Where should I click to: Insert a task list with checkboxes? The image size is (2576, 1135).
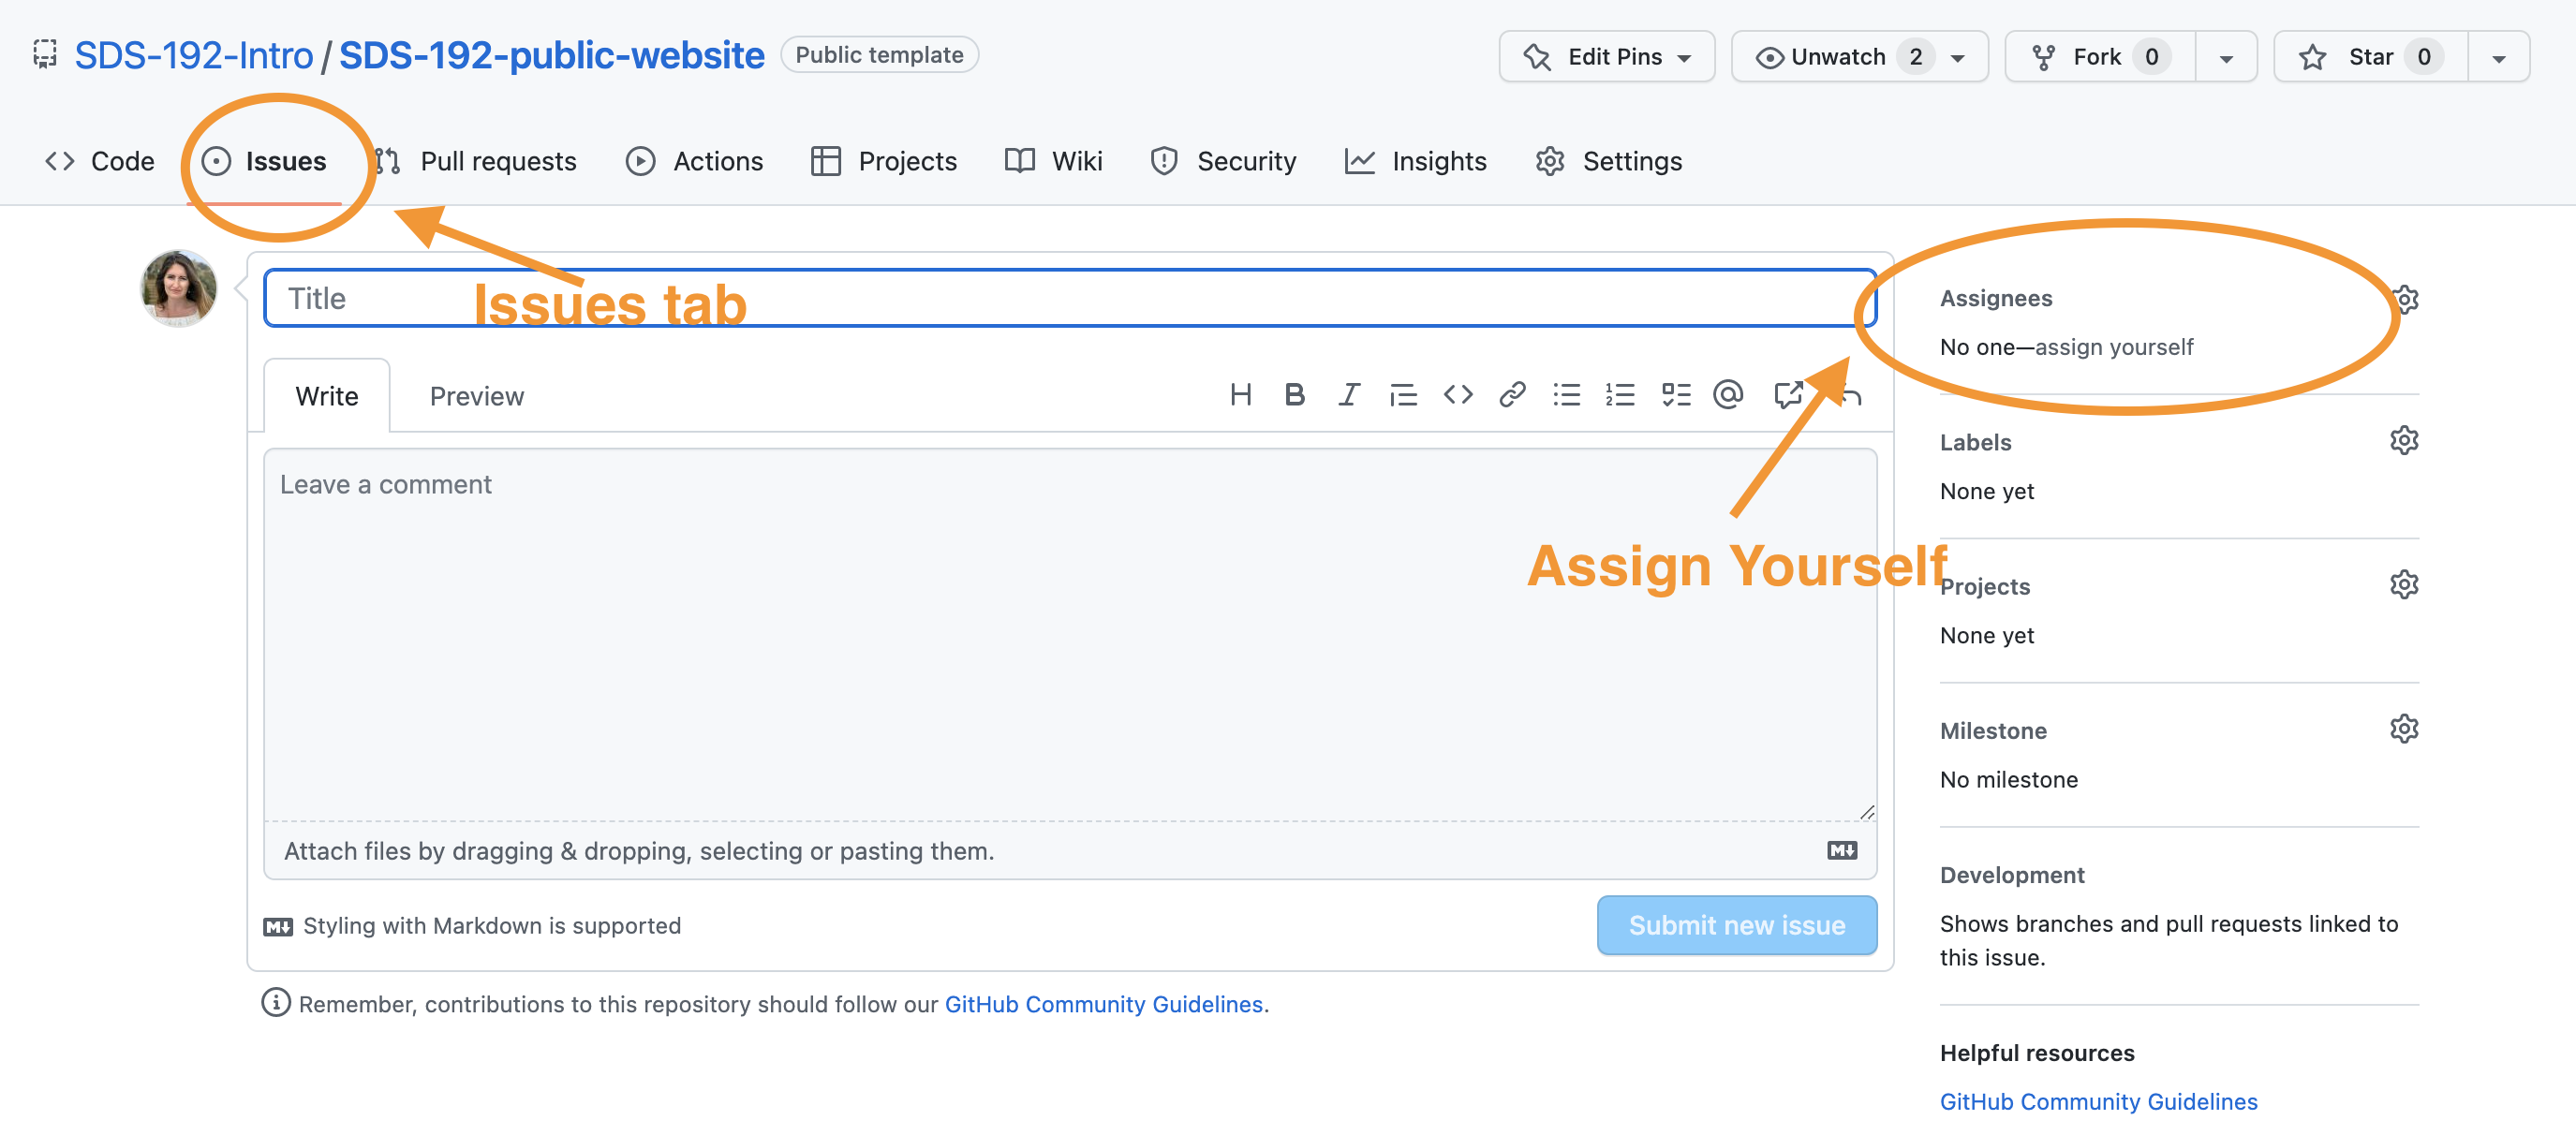coord(1676,396)
